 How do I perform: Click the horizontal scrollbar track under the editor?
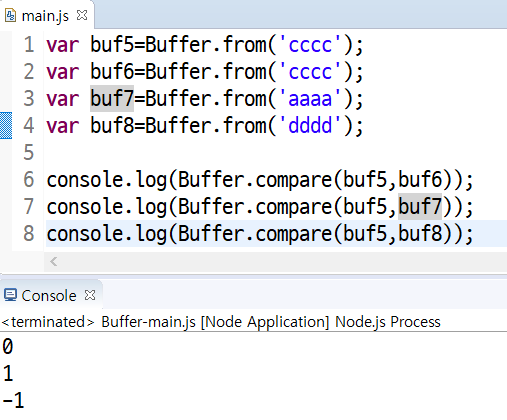(275, 262)
